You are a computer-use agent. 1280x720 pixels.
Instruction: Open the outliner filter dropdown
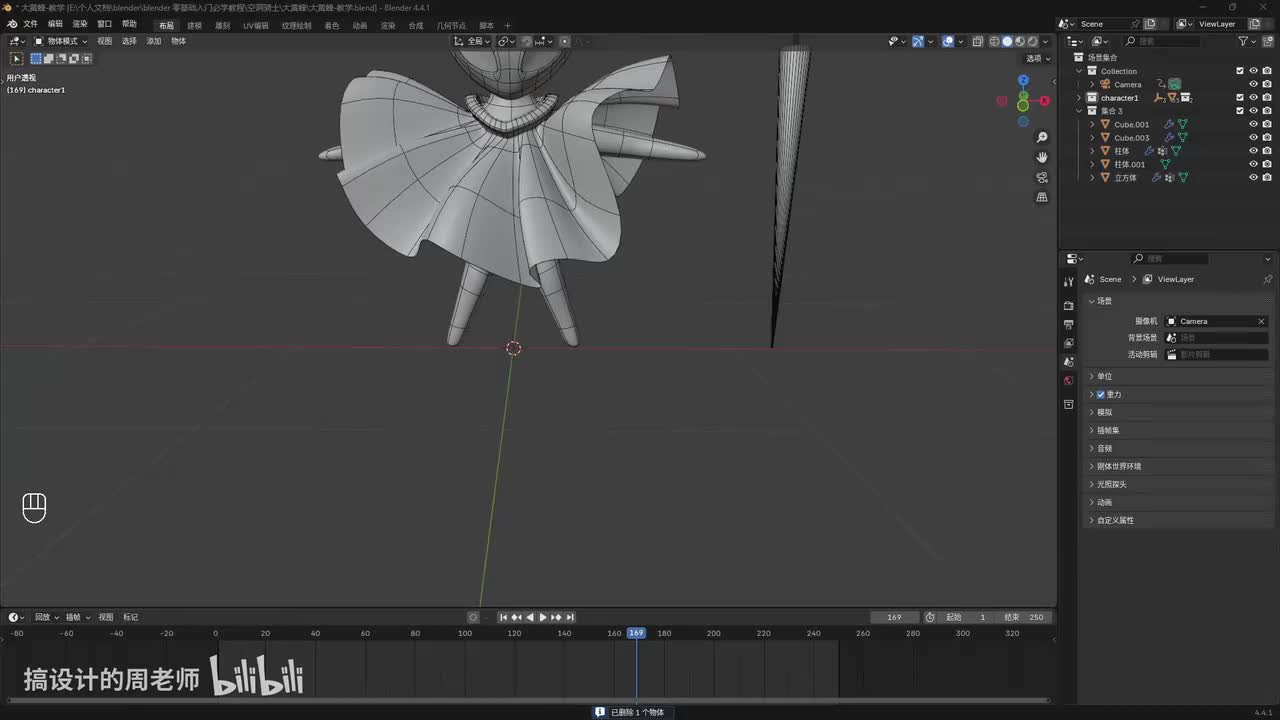click(x=1246, y=41)
